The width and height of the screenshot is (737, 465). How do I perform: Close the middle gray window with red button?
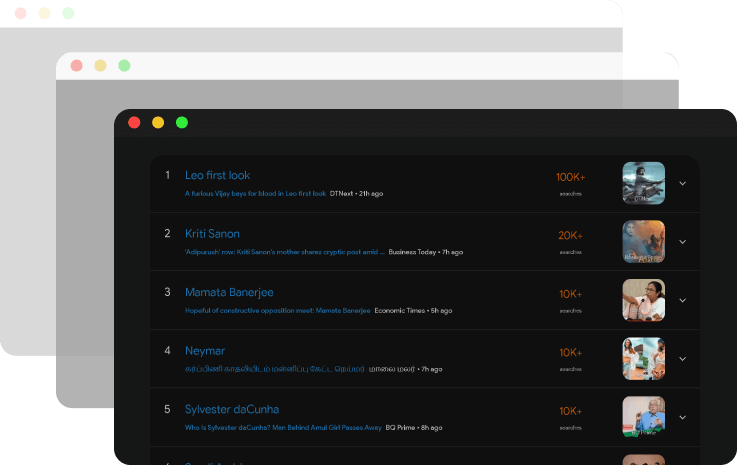(77, 65)
